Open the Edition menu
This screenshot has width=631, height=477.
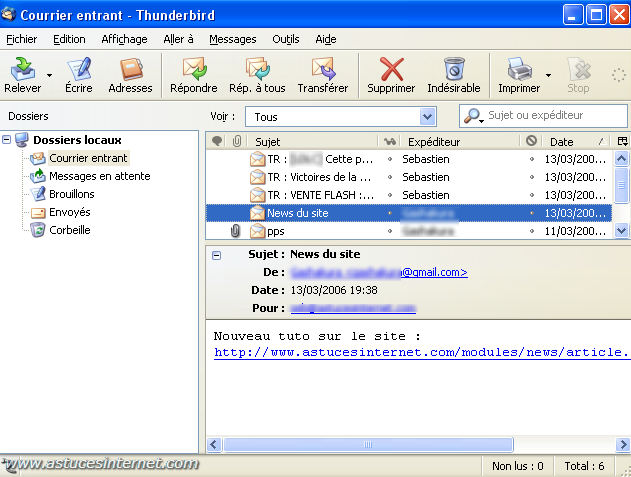(x=69, y=39)
